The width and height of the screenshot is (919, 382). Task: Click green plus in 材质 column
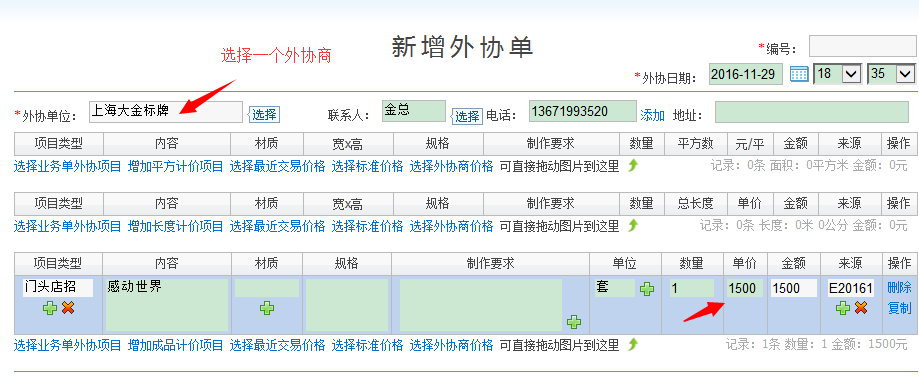[267, 308]
